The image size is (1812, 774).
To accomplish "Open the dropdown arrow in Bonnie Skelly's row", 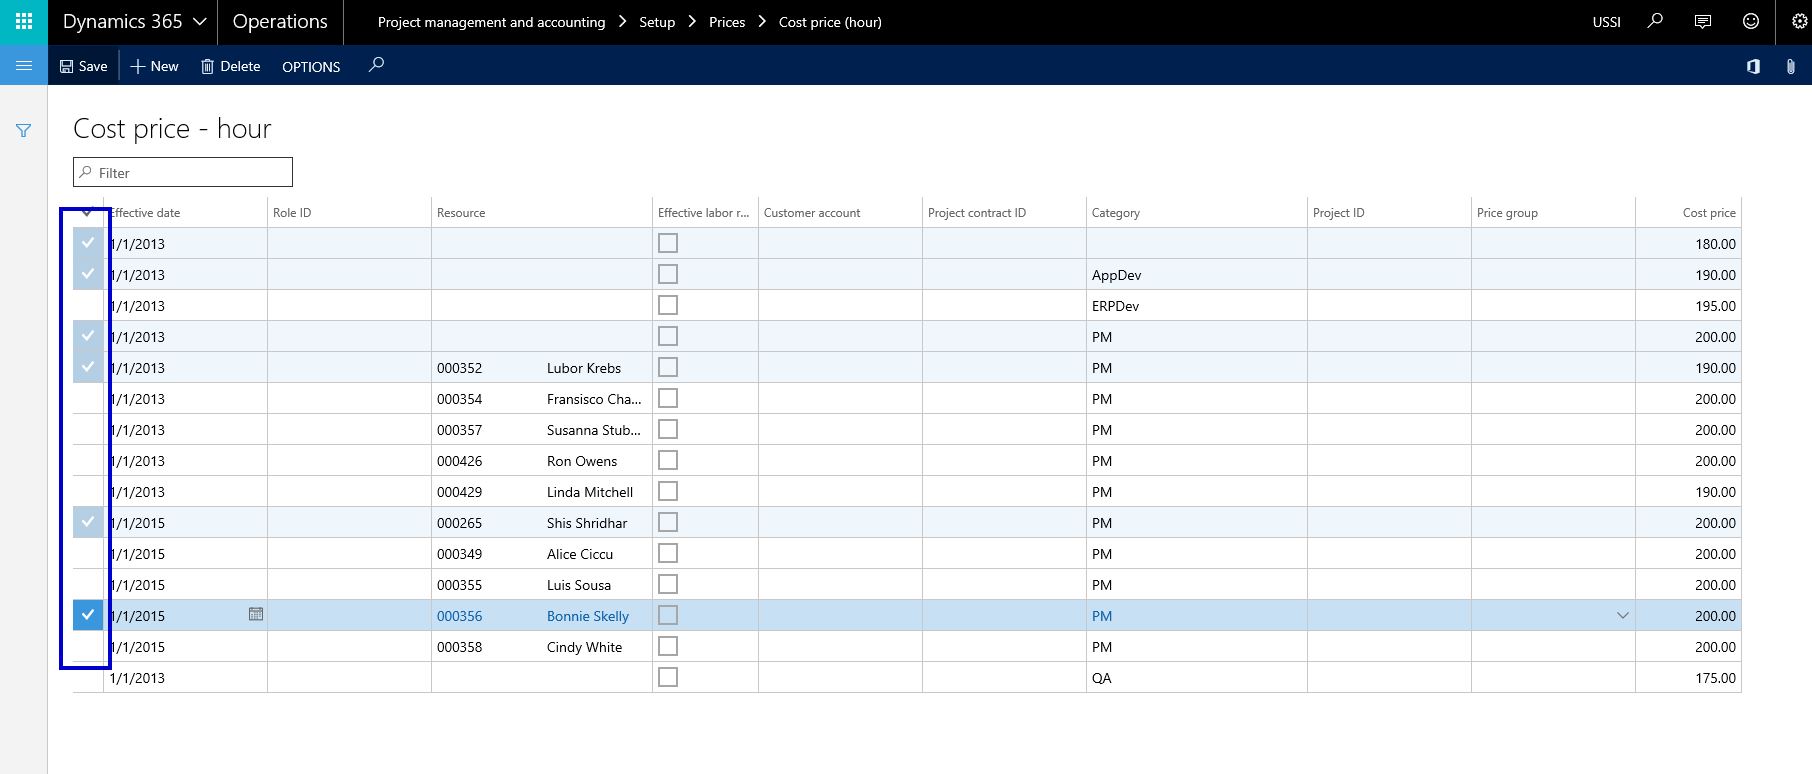I will click(1622, 616).
